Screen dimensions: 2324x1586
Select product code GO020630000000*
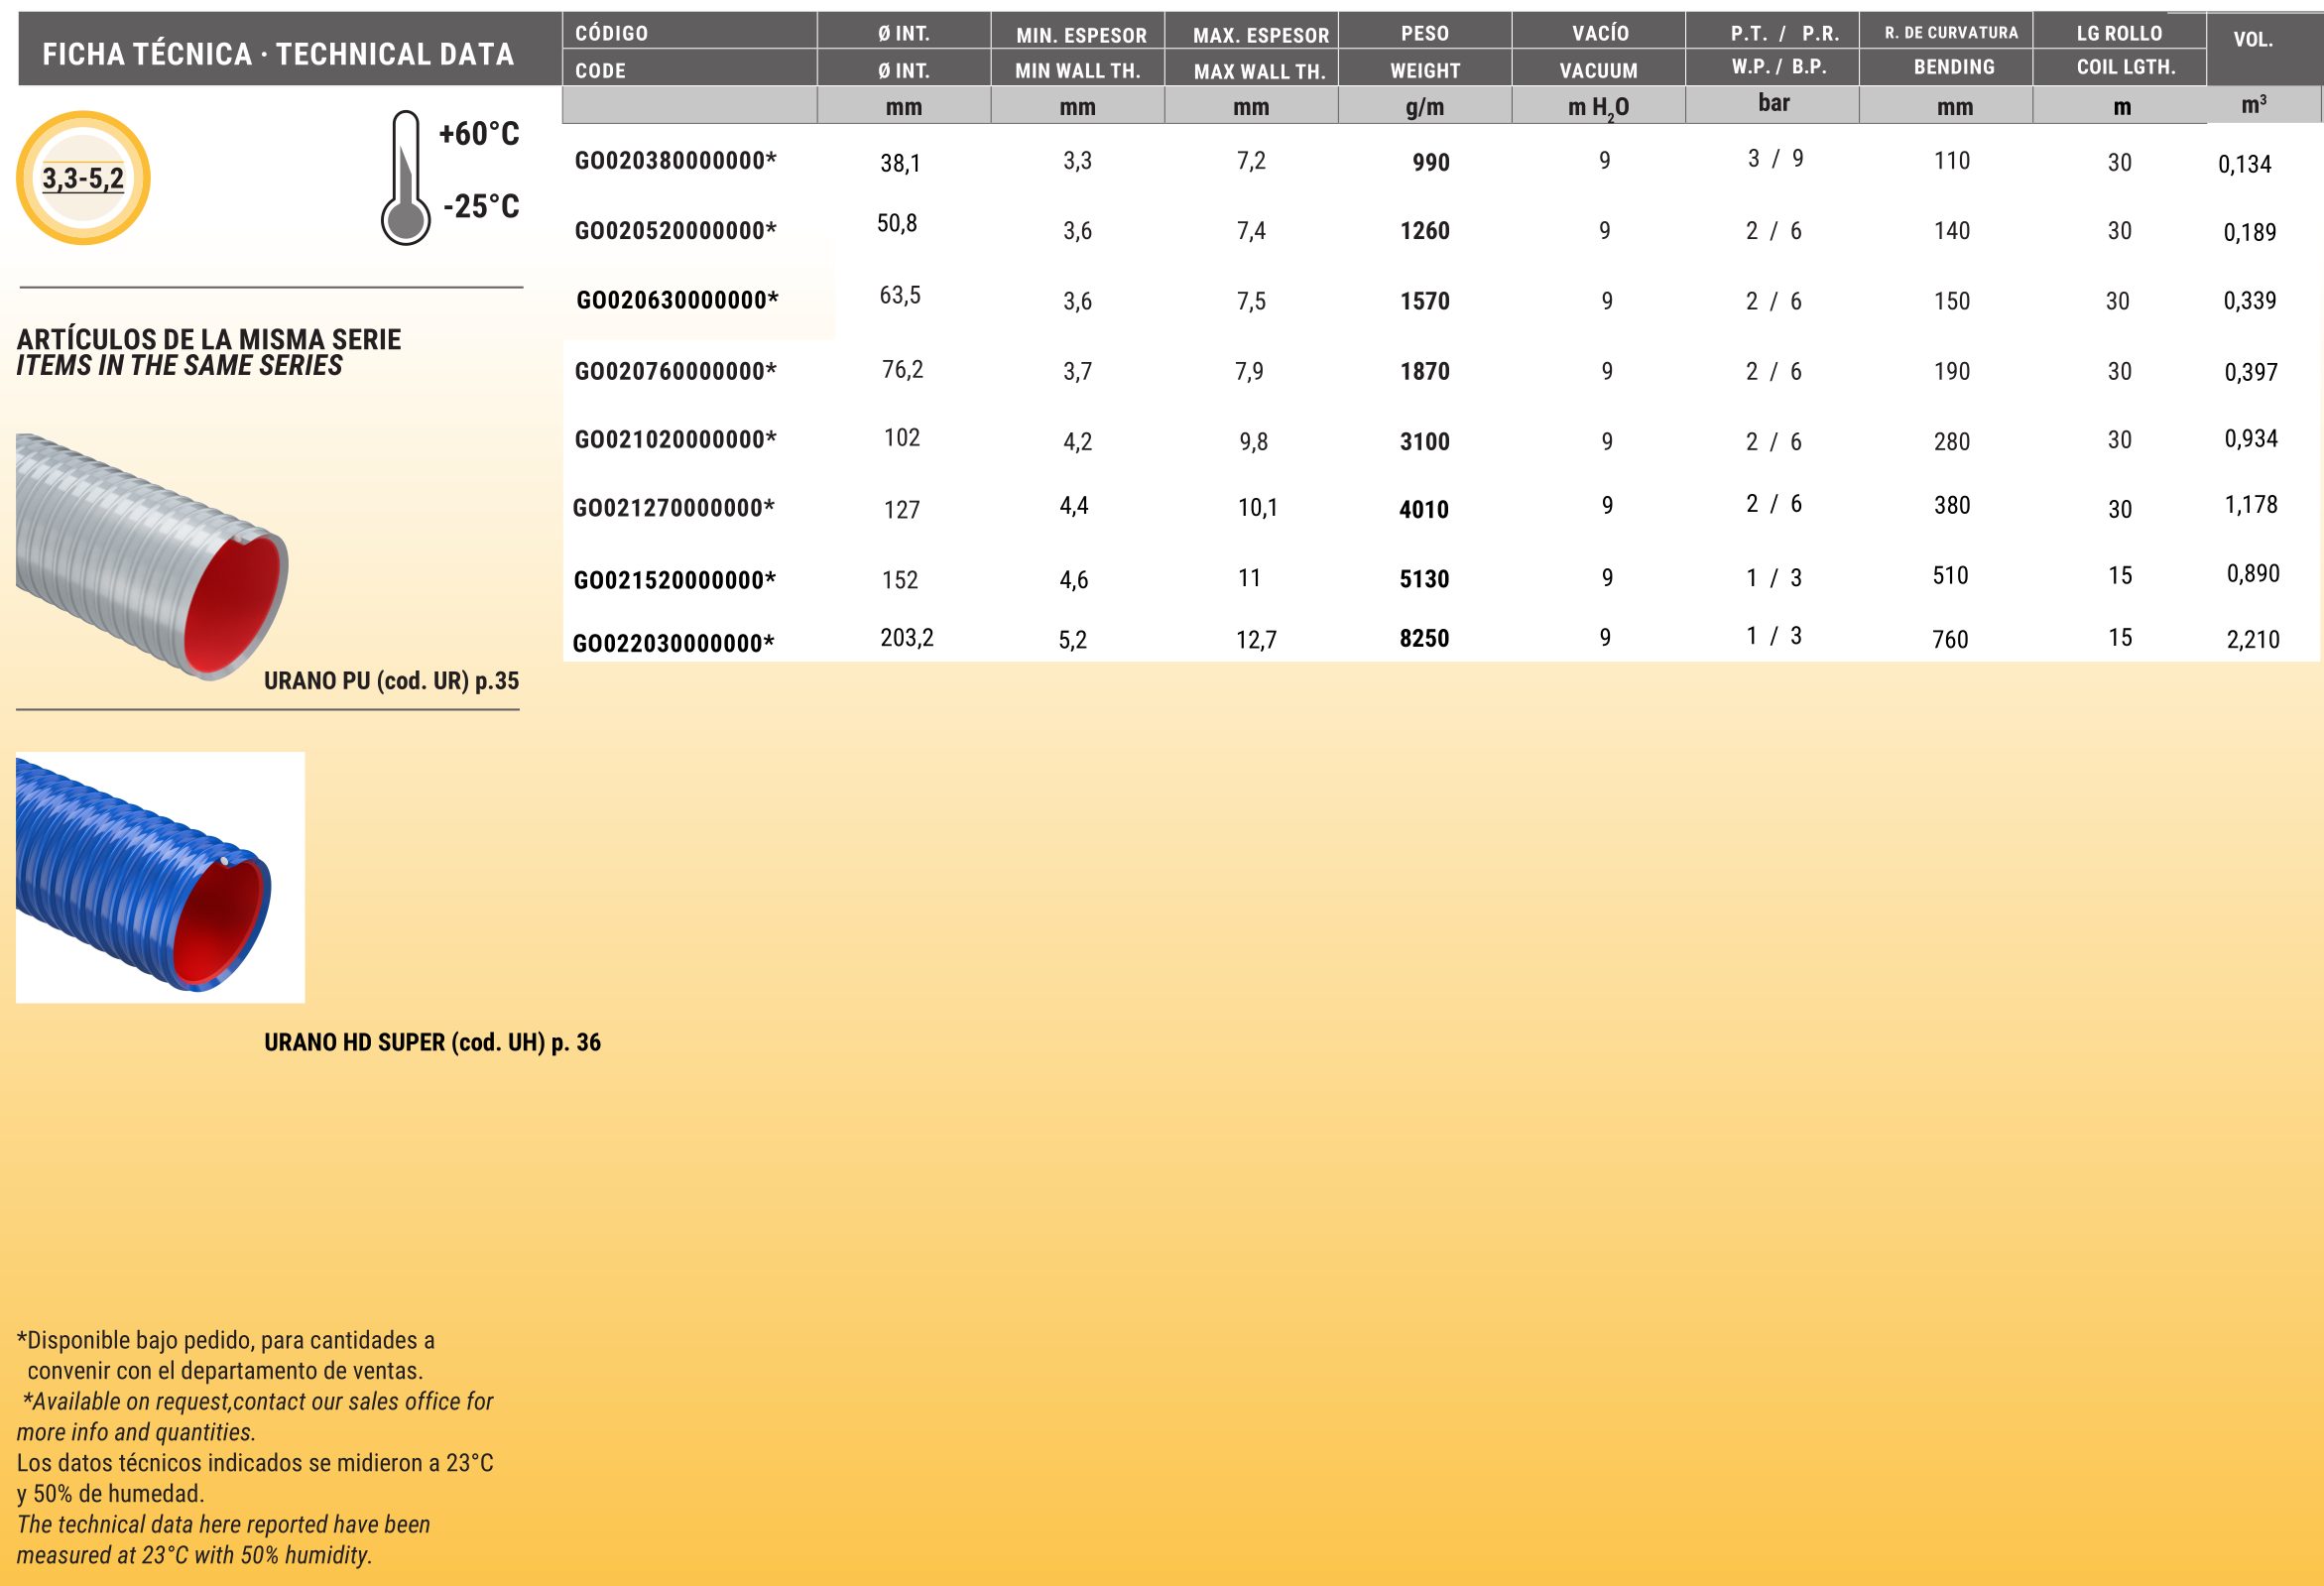pyautogui.click(x=677, y=300)
